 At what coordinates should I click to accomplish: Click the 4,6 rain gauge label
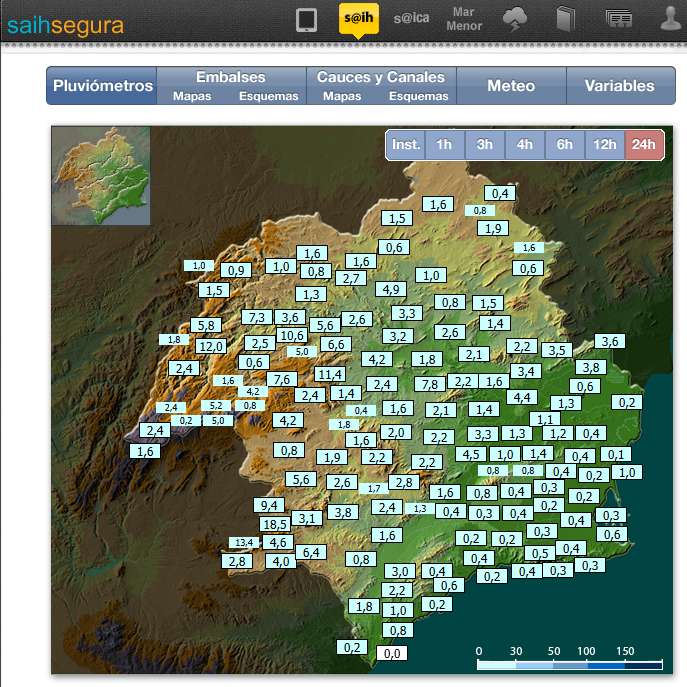[278, 542]
